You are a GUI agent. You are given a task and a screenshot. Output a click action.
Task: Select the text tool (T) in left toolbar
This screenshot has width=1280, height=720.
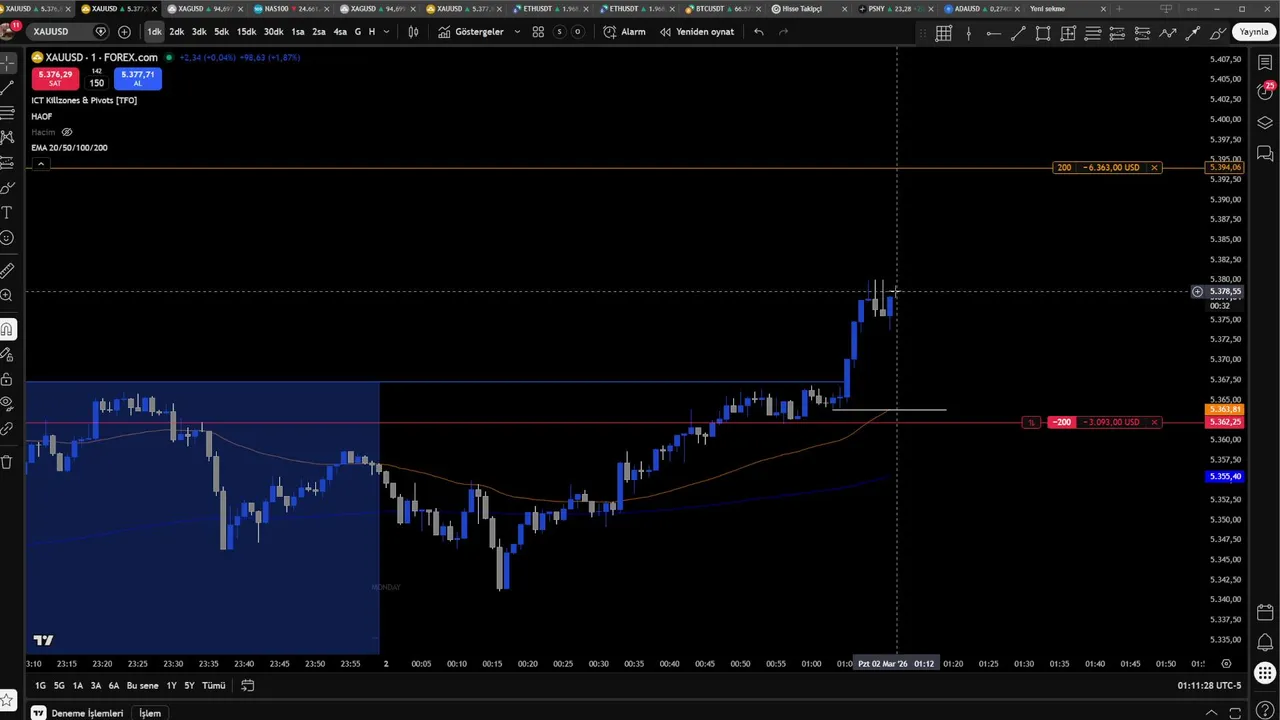pos(7,213)
